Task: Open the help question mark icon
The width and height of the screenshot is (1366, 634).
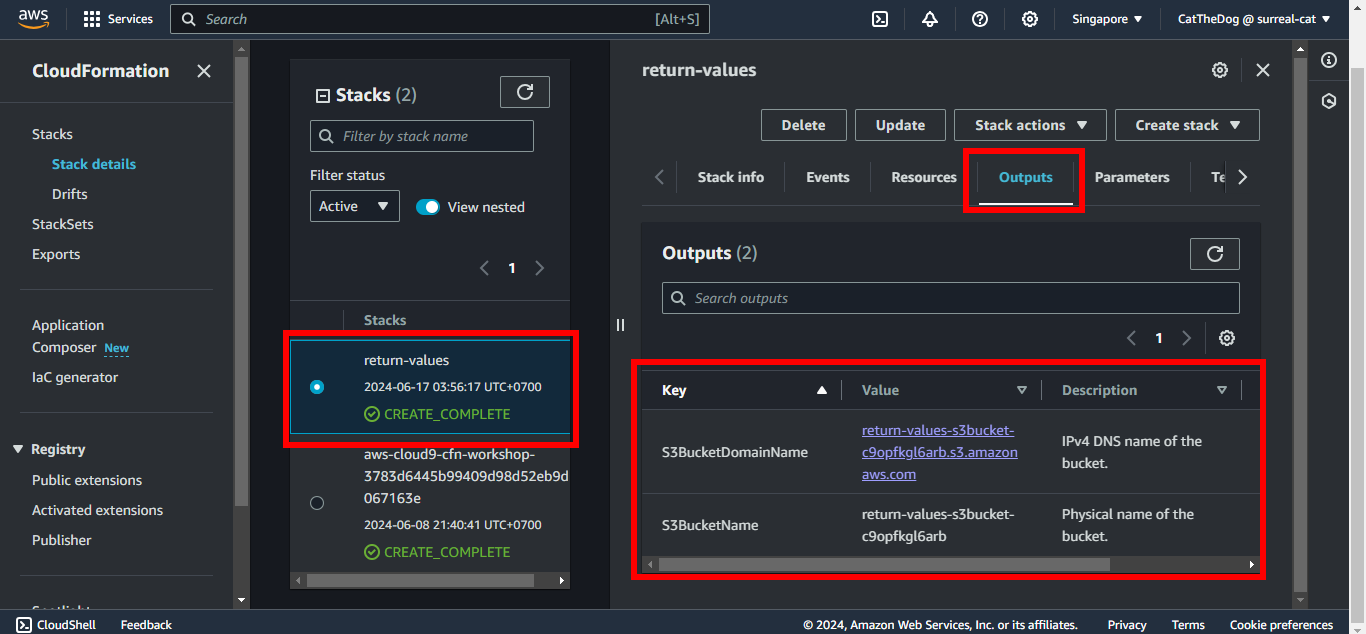Action: [x=980, y=19]
